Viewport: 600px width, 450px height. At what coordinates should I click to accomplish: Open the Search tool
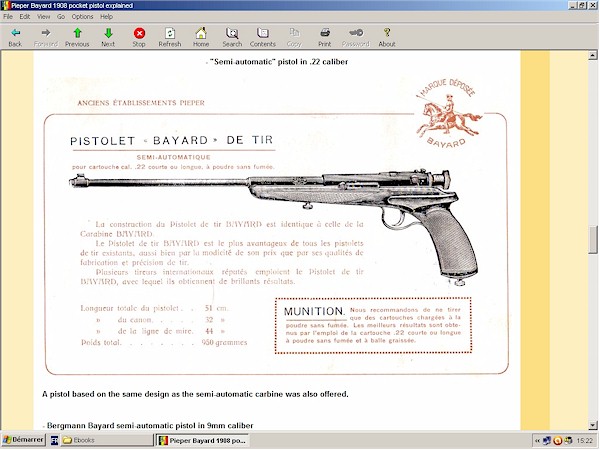[x=232, y=37]
